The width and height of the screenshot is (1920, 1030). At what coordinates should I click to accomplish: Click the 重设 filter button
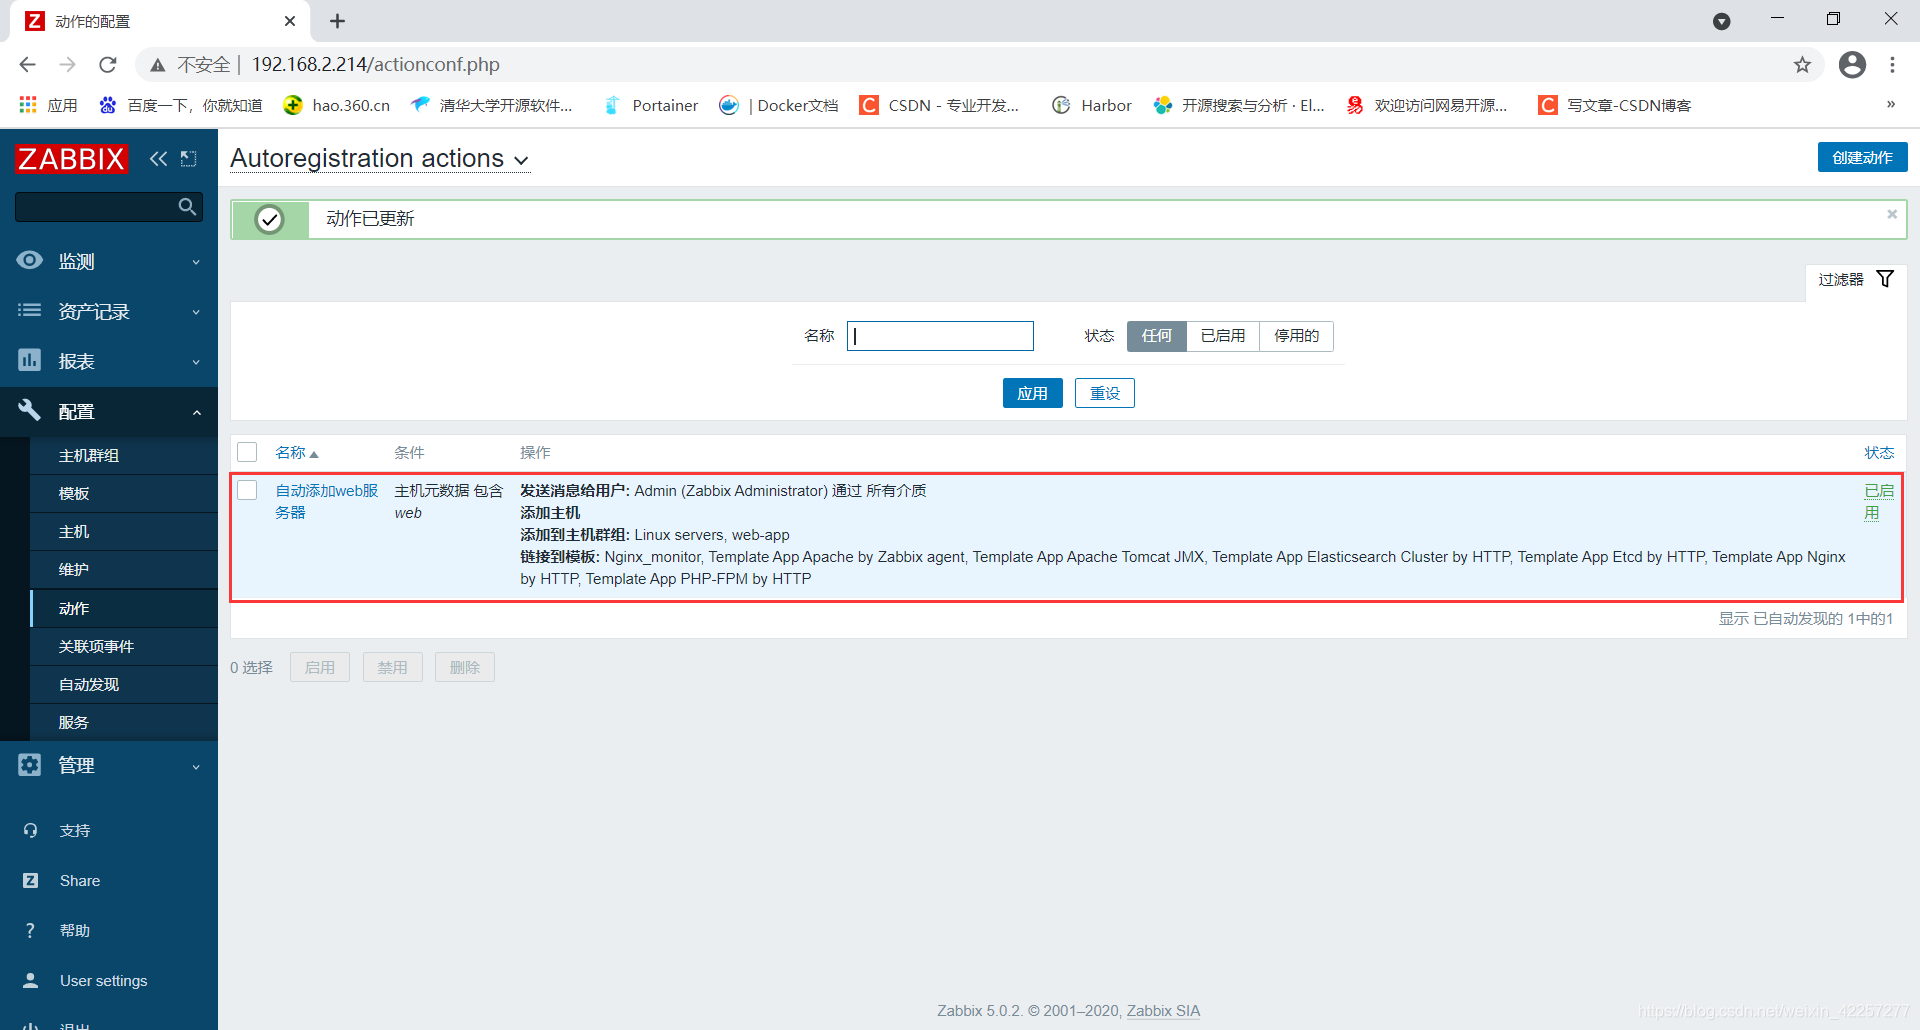[x=1104, y=393]
